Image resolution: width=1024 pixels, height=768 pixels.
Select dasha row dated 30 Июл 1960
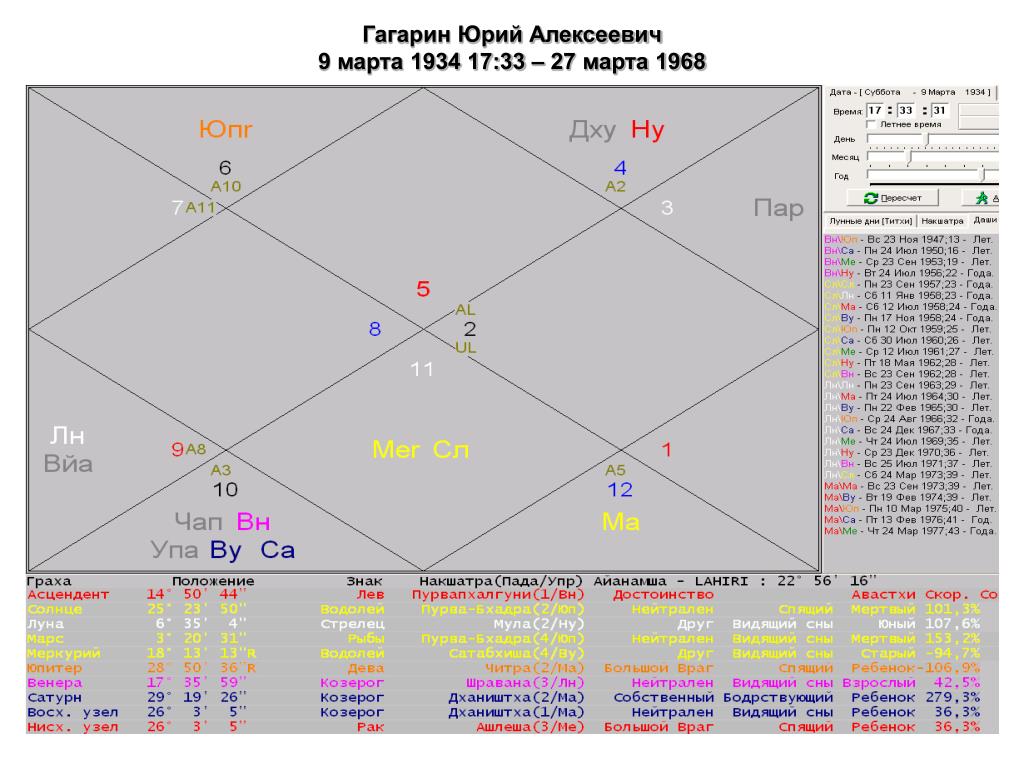pyautogui.click(x=909, y=340)
